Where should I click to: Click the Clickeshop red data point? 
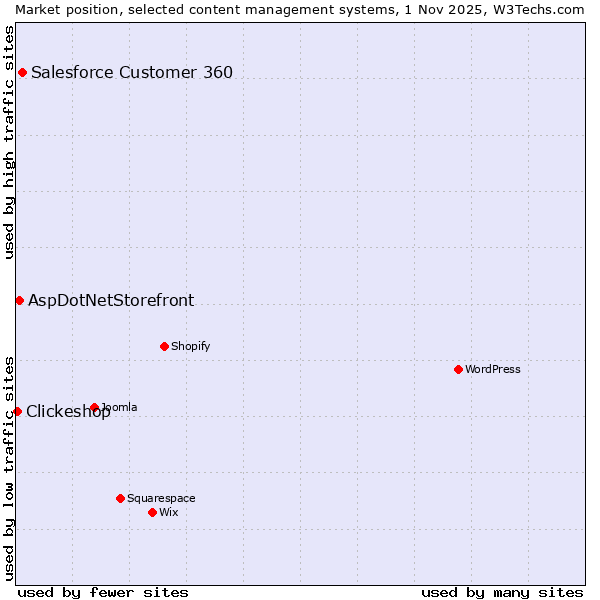[x=17, y=411]
